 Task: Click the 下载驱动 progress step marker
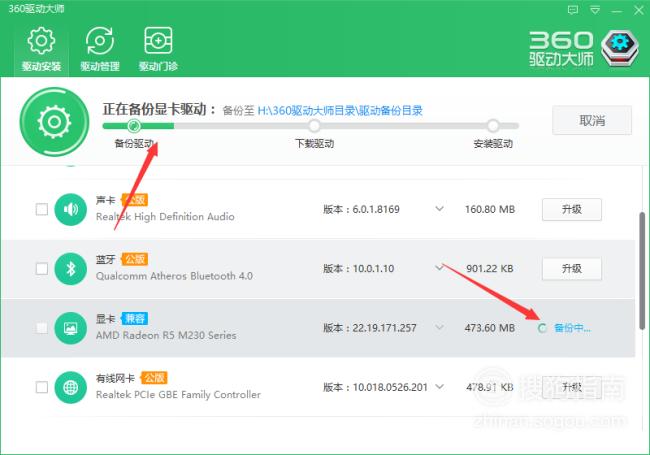tap(314, 125)
